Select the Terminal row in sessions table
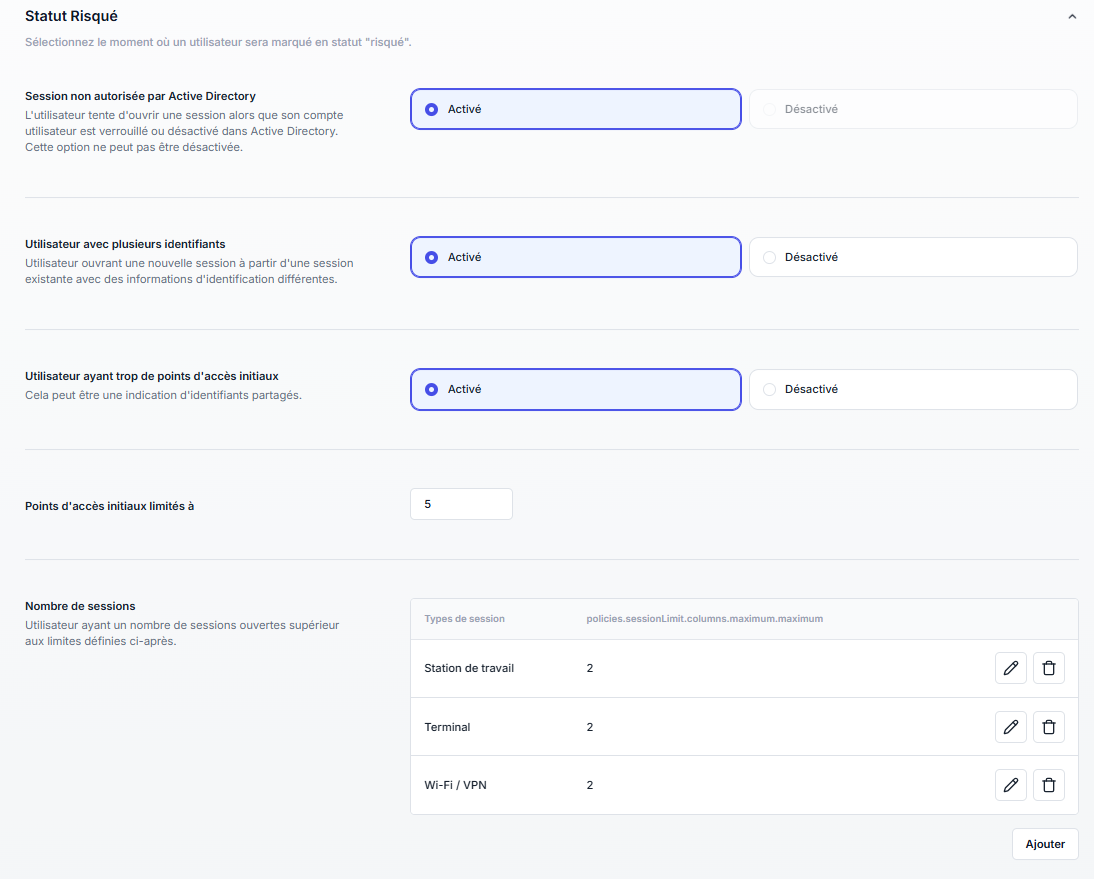The image size is (1094, 879). pyautogui.click(x=447, y=727)
